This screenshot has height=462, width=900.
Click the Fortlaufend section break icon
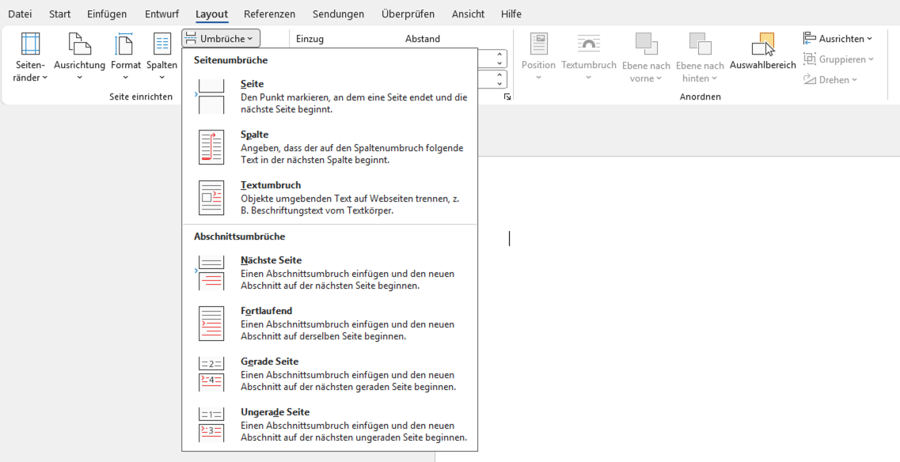point(211,323)
